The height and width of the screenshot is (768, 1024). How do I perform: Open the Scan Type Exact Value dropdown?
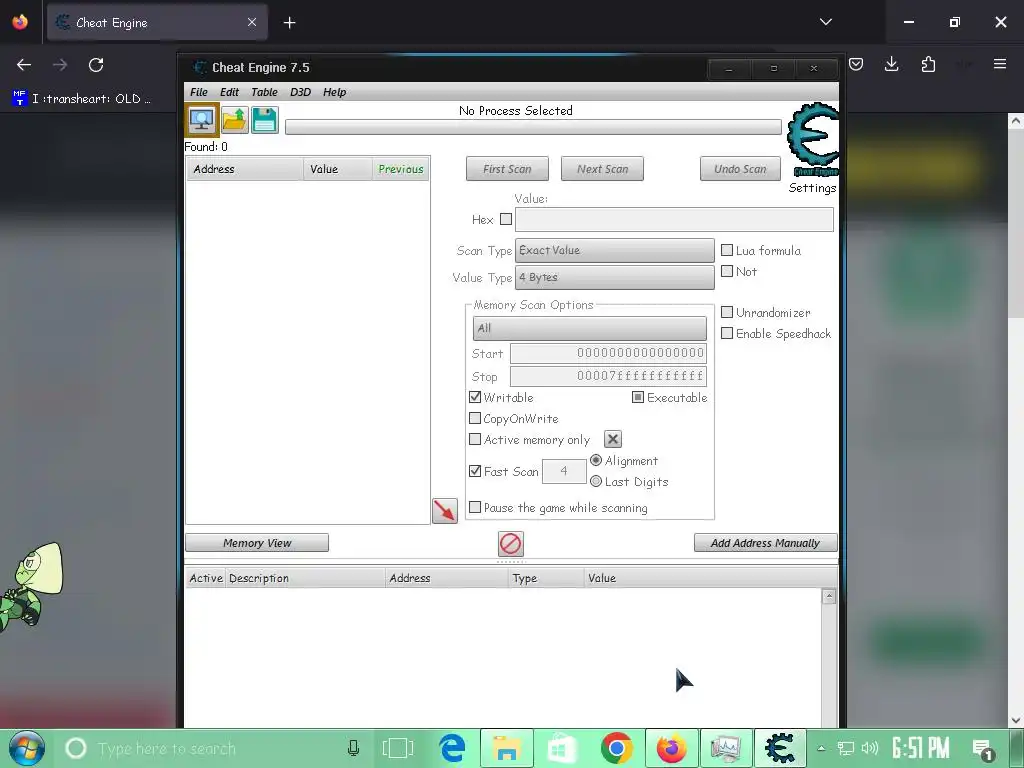coord(615,250)
